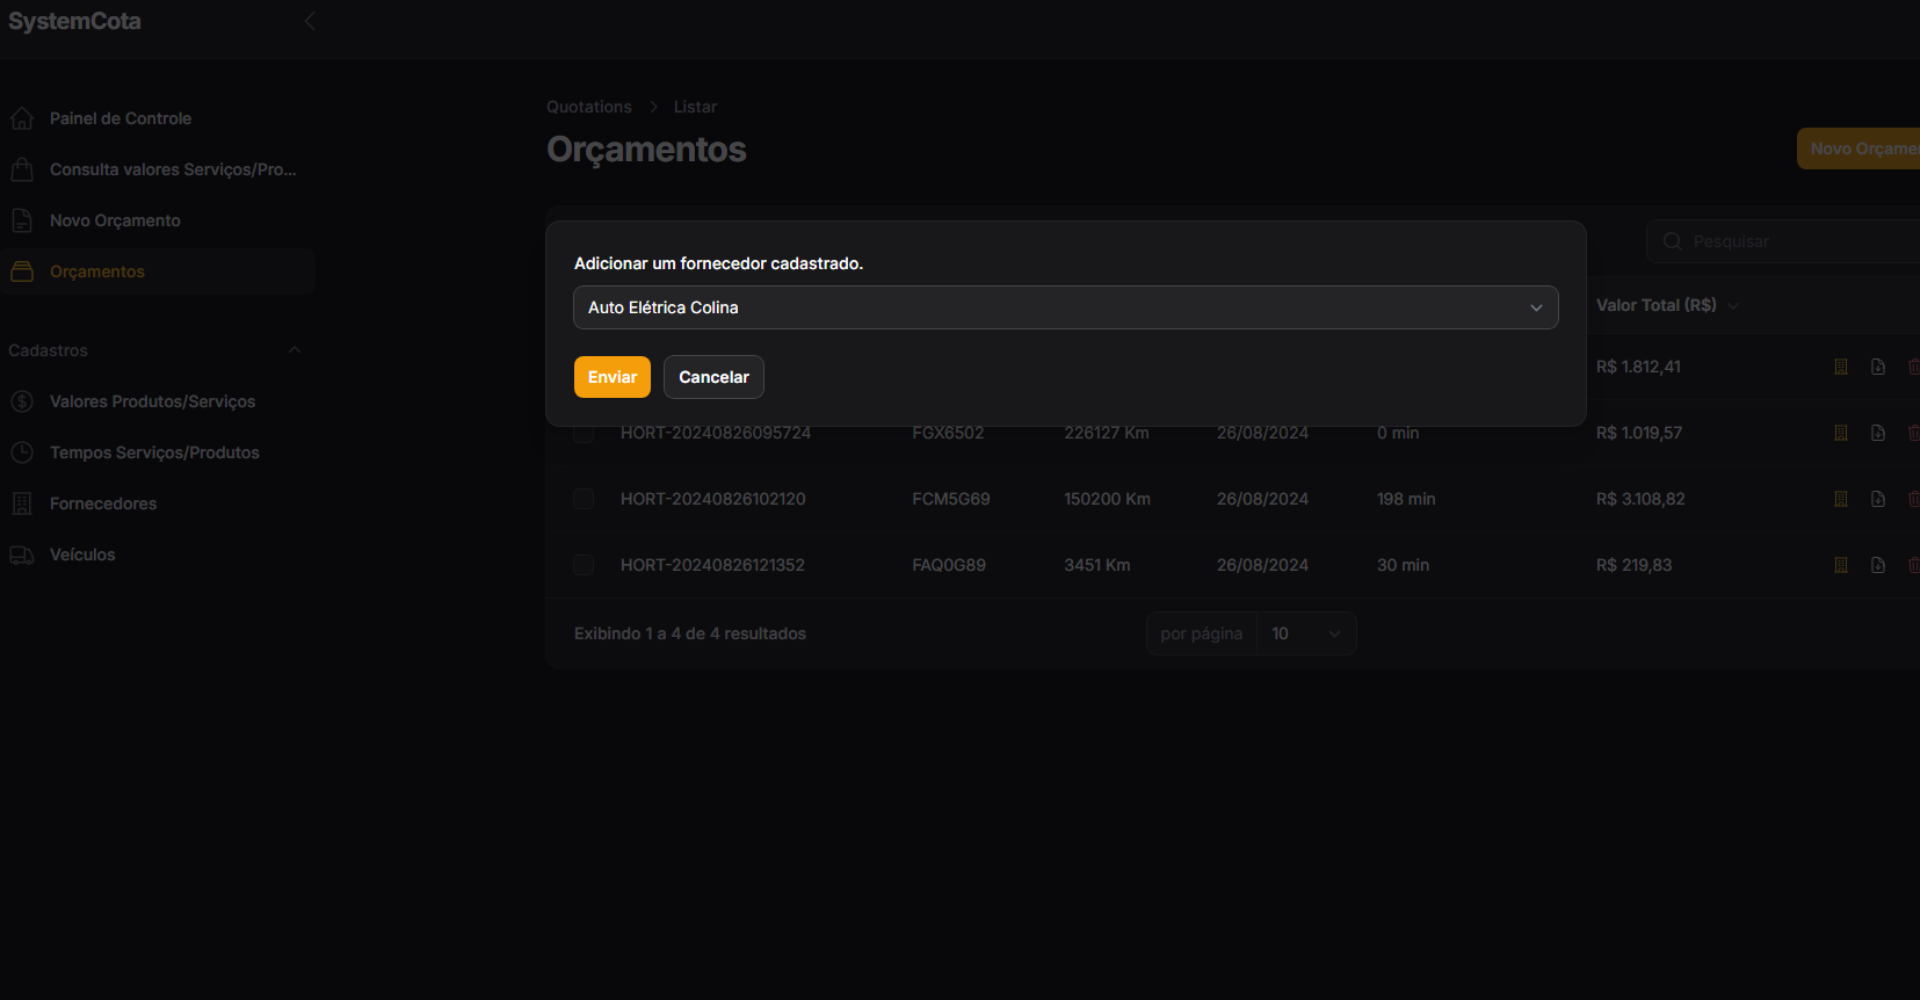Click plate FAQ0G89
Screen dimensions: 1920x1000
[x=949, y=565]
